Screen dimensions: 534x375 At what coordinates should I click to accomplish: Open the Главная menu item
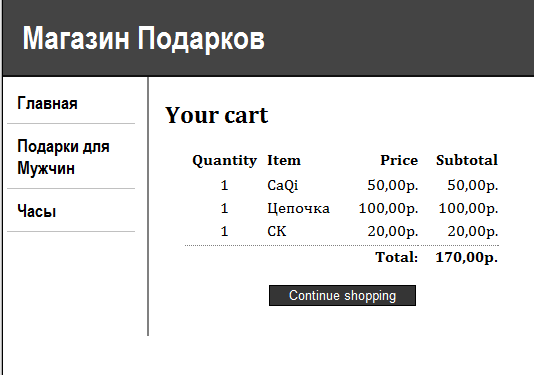[x=47, y=103]
